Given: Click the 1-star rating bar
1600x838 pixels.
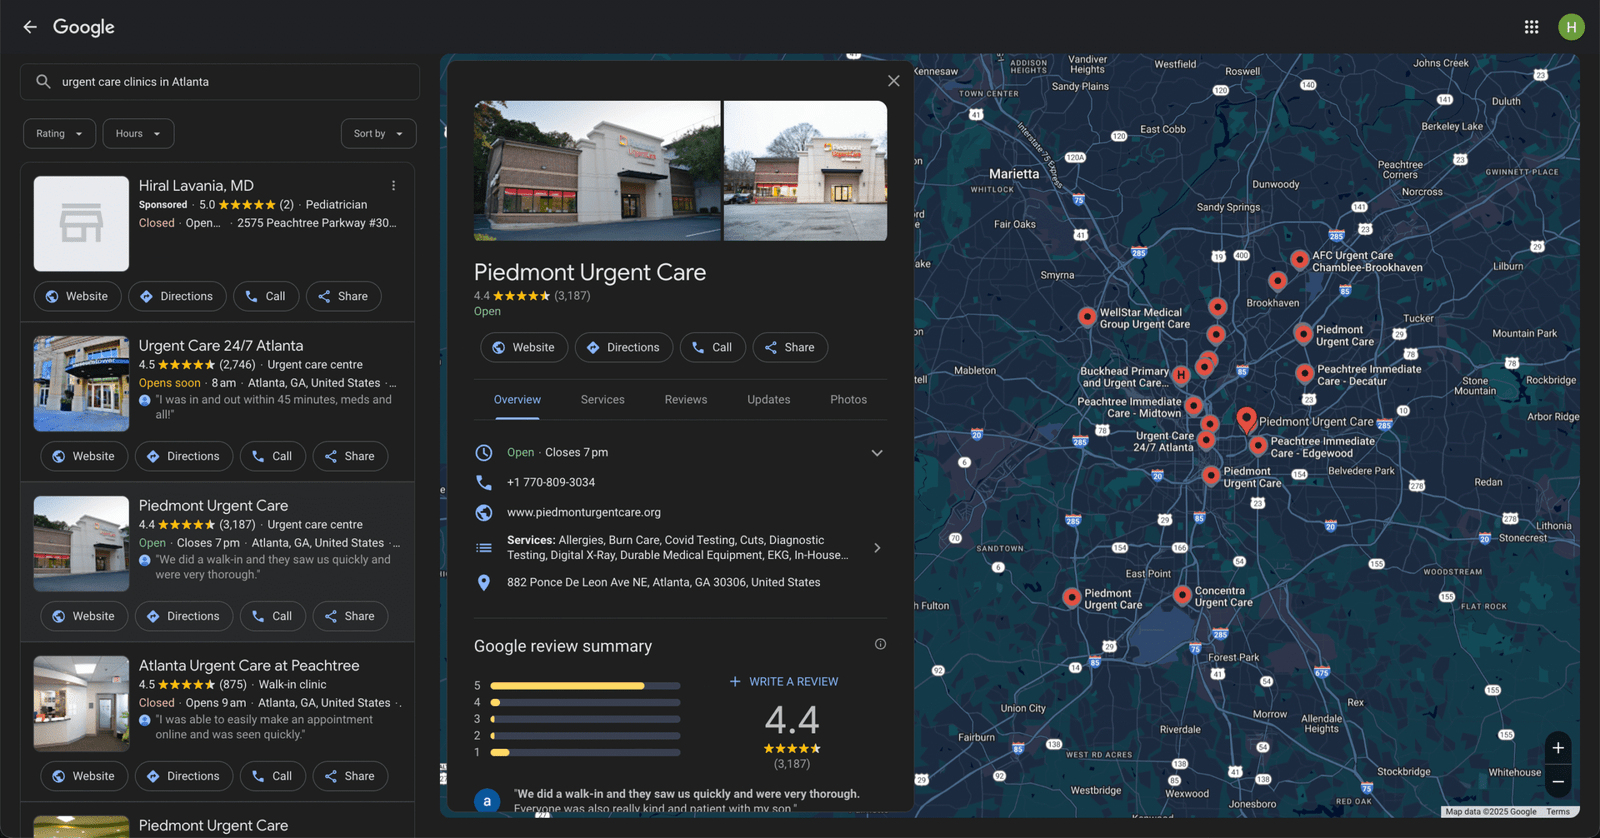Looking at the screenshot, I should click(585, 752).
